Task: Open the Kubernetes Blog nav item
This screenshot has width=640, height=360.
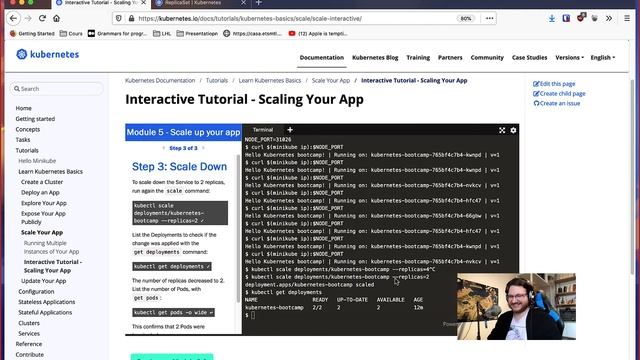Action: pyautogui.click(x=375, y=58)
